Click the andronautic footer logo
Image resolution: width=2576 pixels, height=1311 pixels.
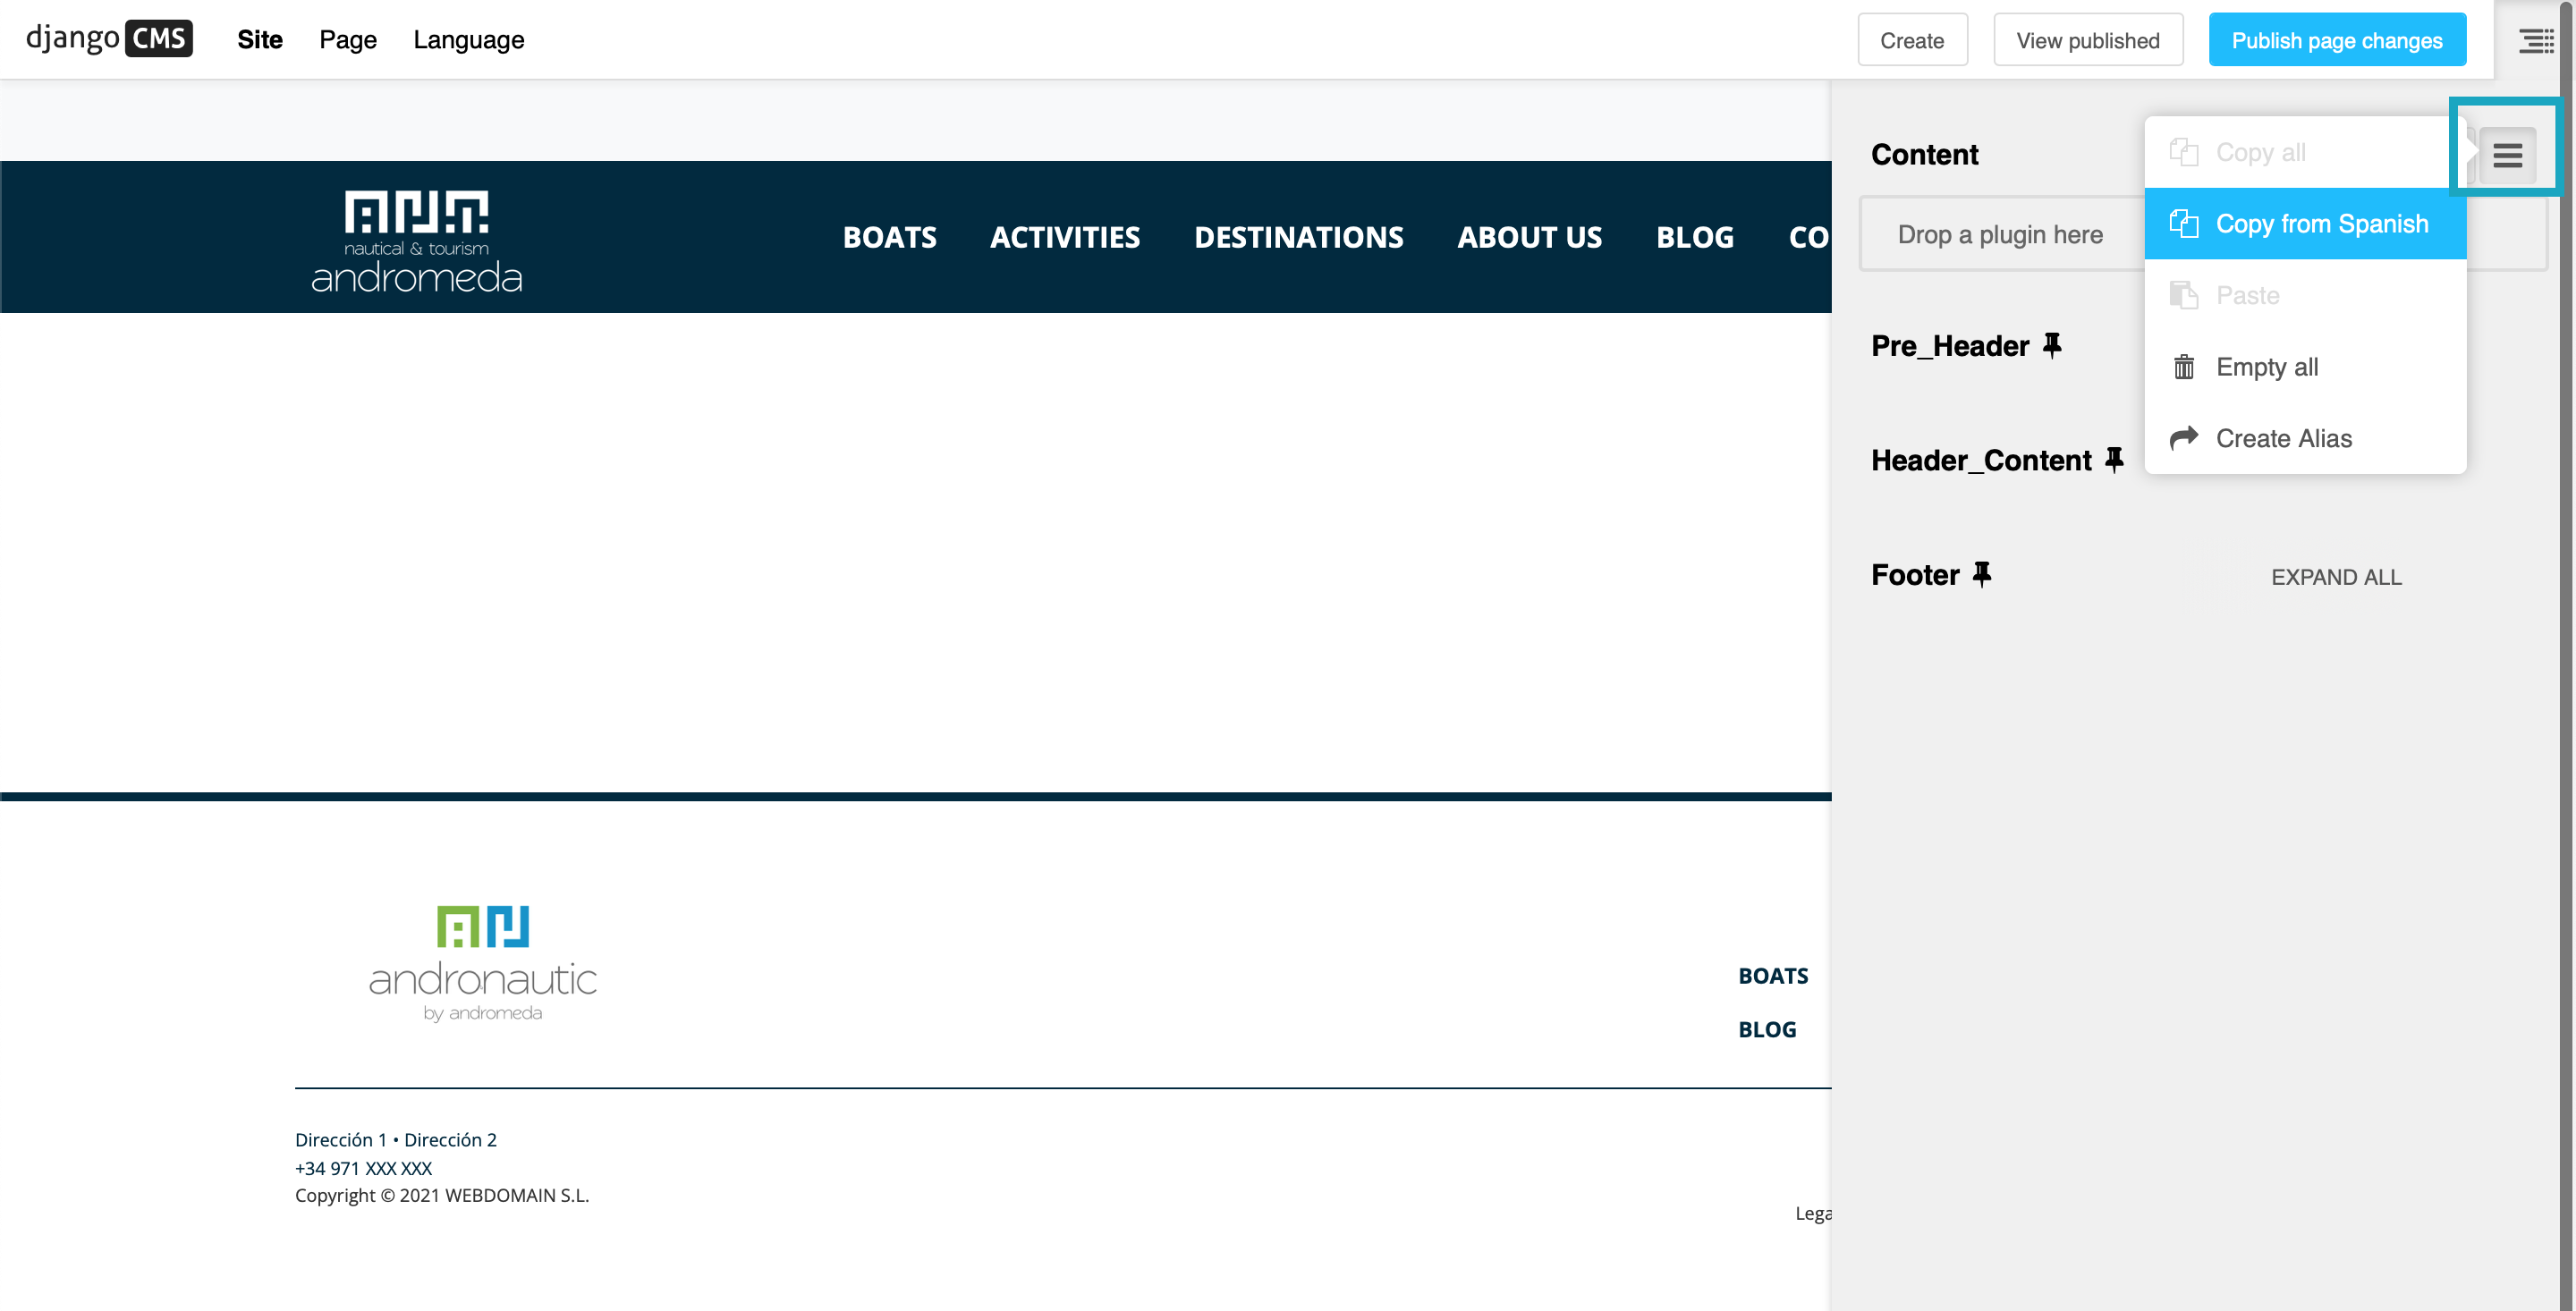[483, 964]
